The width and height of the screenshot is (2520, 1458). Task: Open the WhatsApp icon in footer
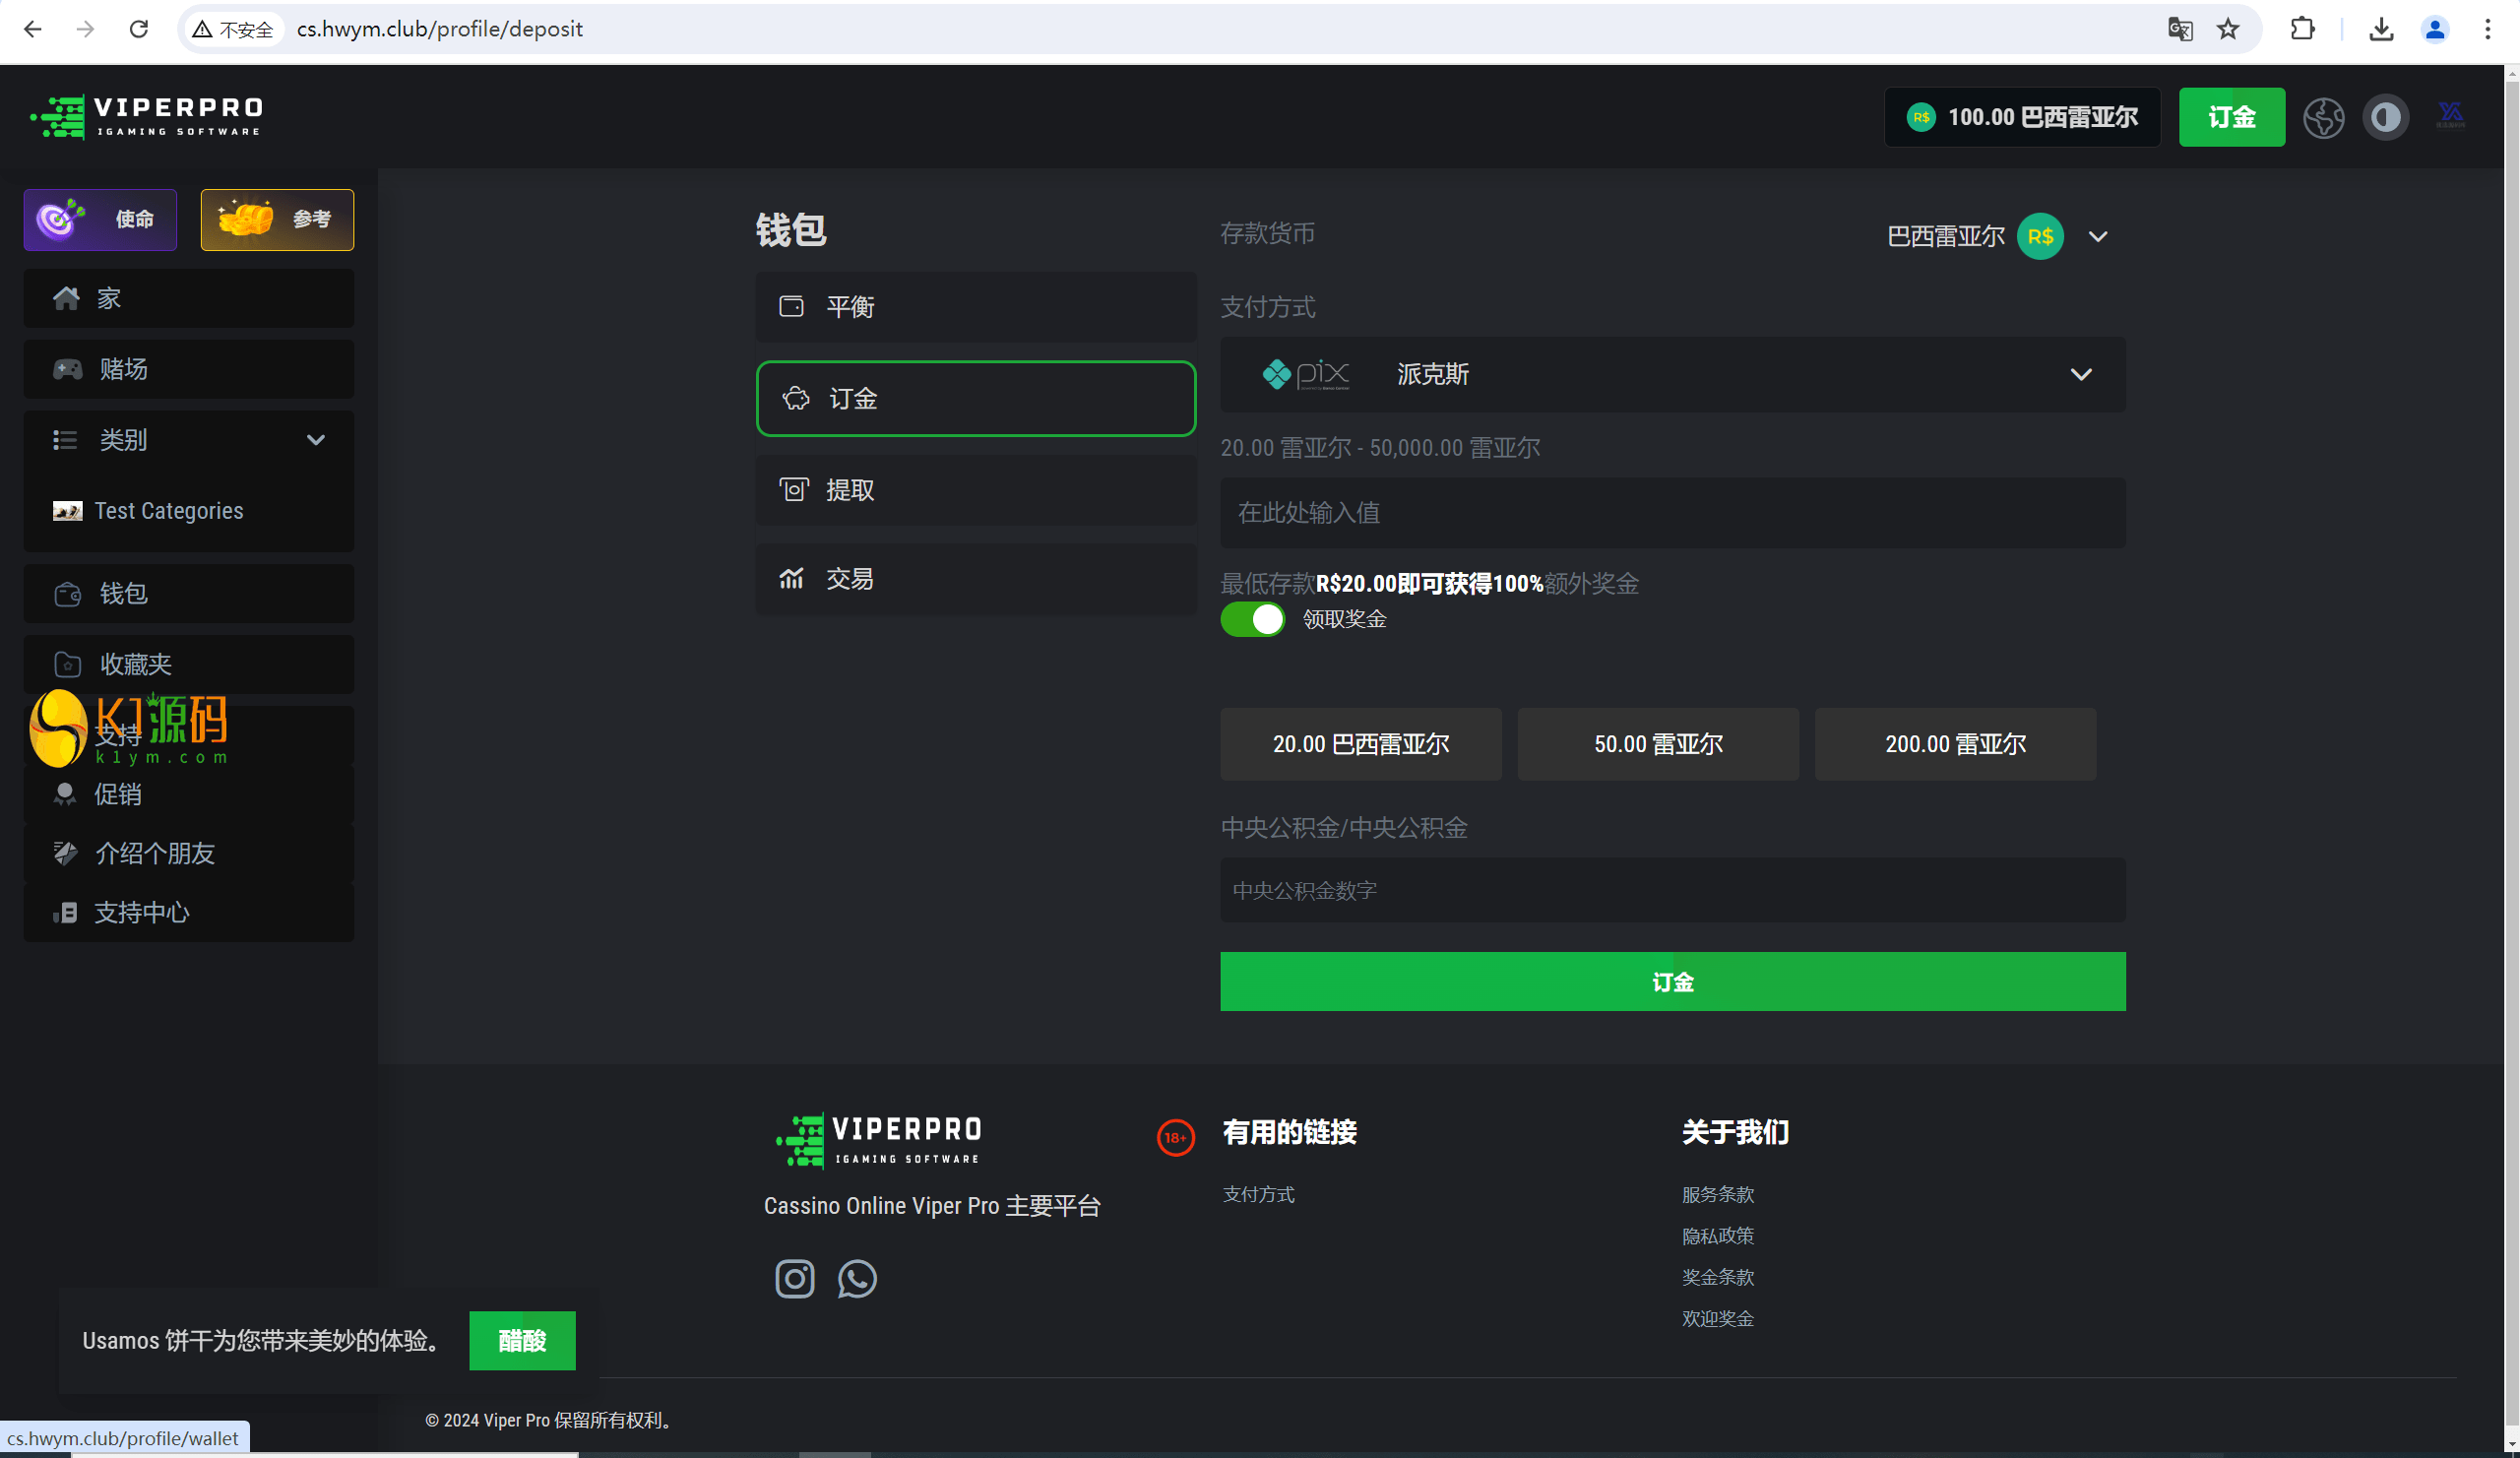tap(857, 1278)
